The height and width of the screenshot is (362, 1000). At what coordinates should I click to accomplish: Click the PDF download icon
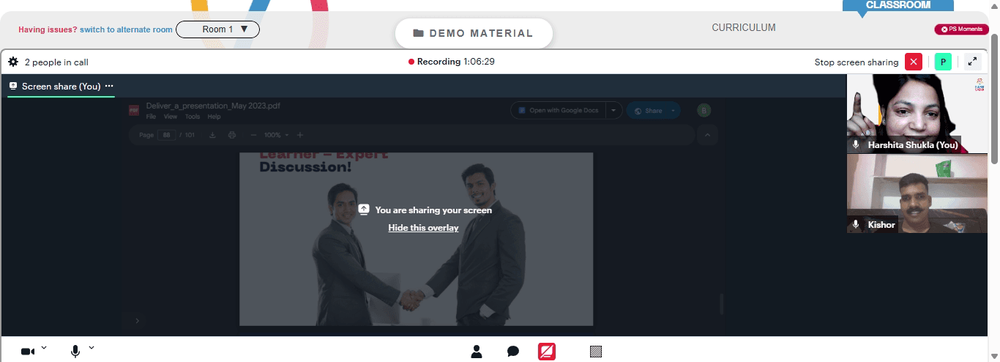pyautogui.click(x=213, y=135)
